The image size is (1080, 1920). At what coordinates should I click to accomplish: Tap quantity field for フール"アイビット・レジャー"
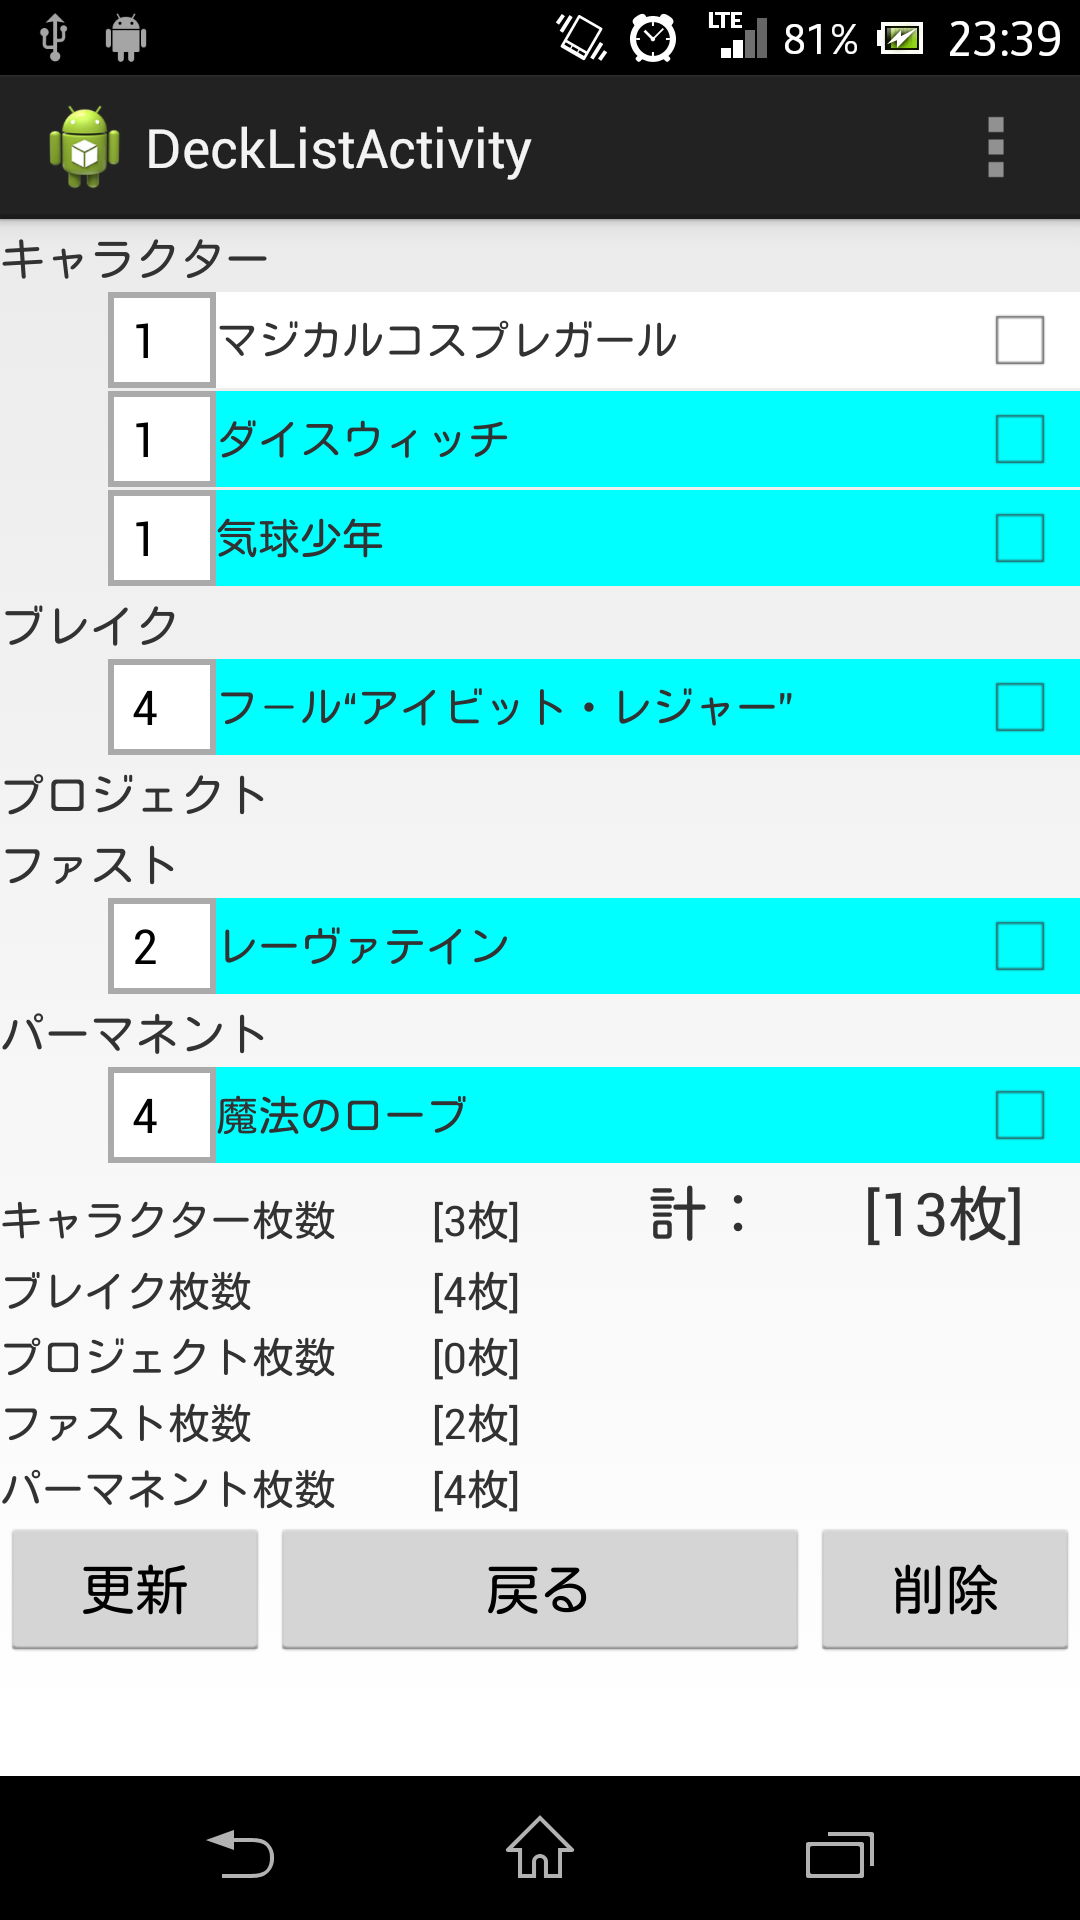(162, 707)
